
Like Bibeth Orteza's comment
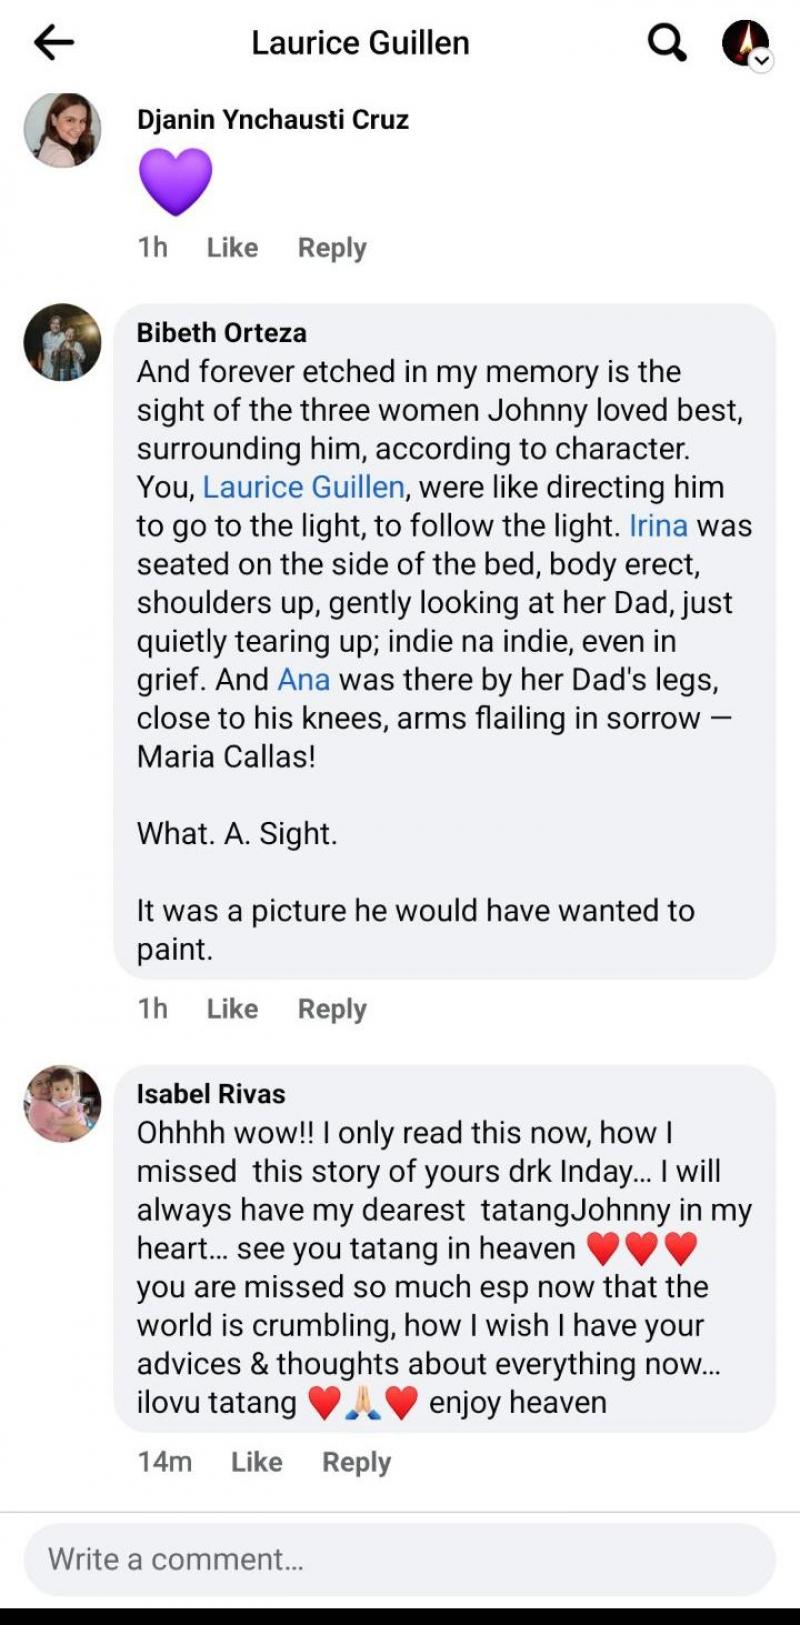[232, 1008]
